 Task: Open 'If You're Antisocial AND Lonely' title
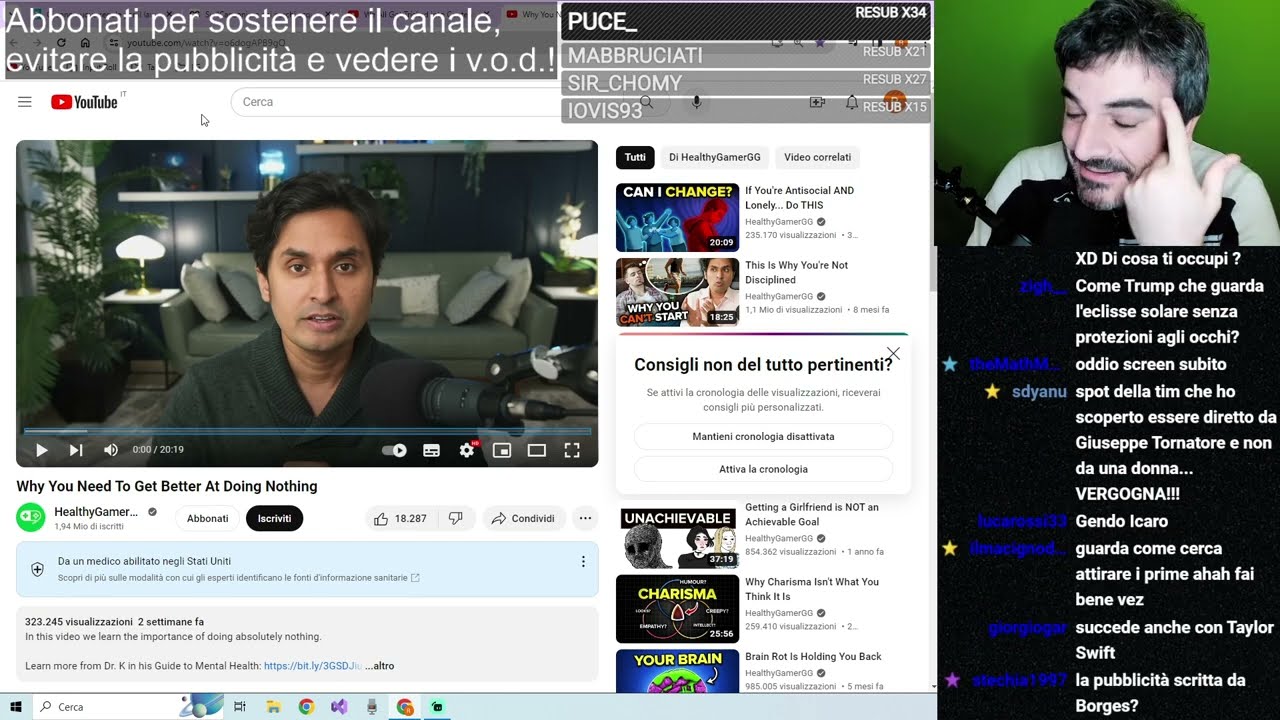pyautogui.click(x=800, y=197)
